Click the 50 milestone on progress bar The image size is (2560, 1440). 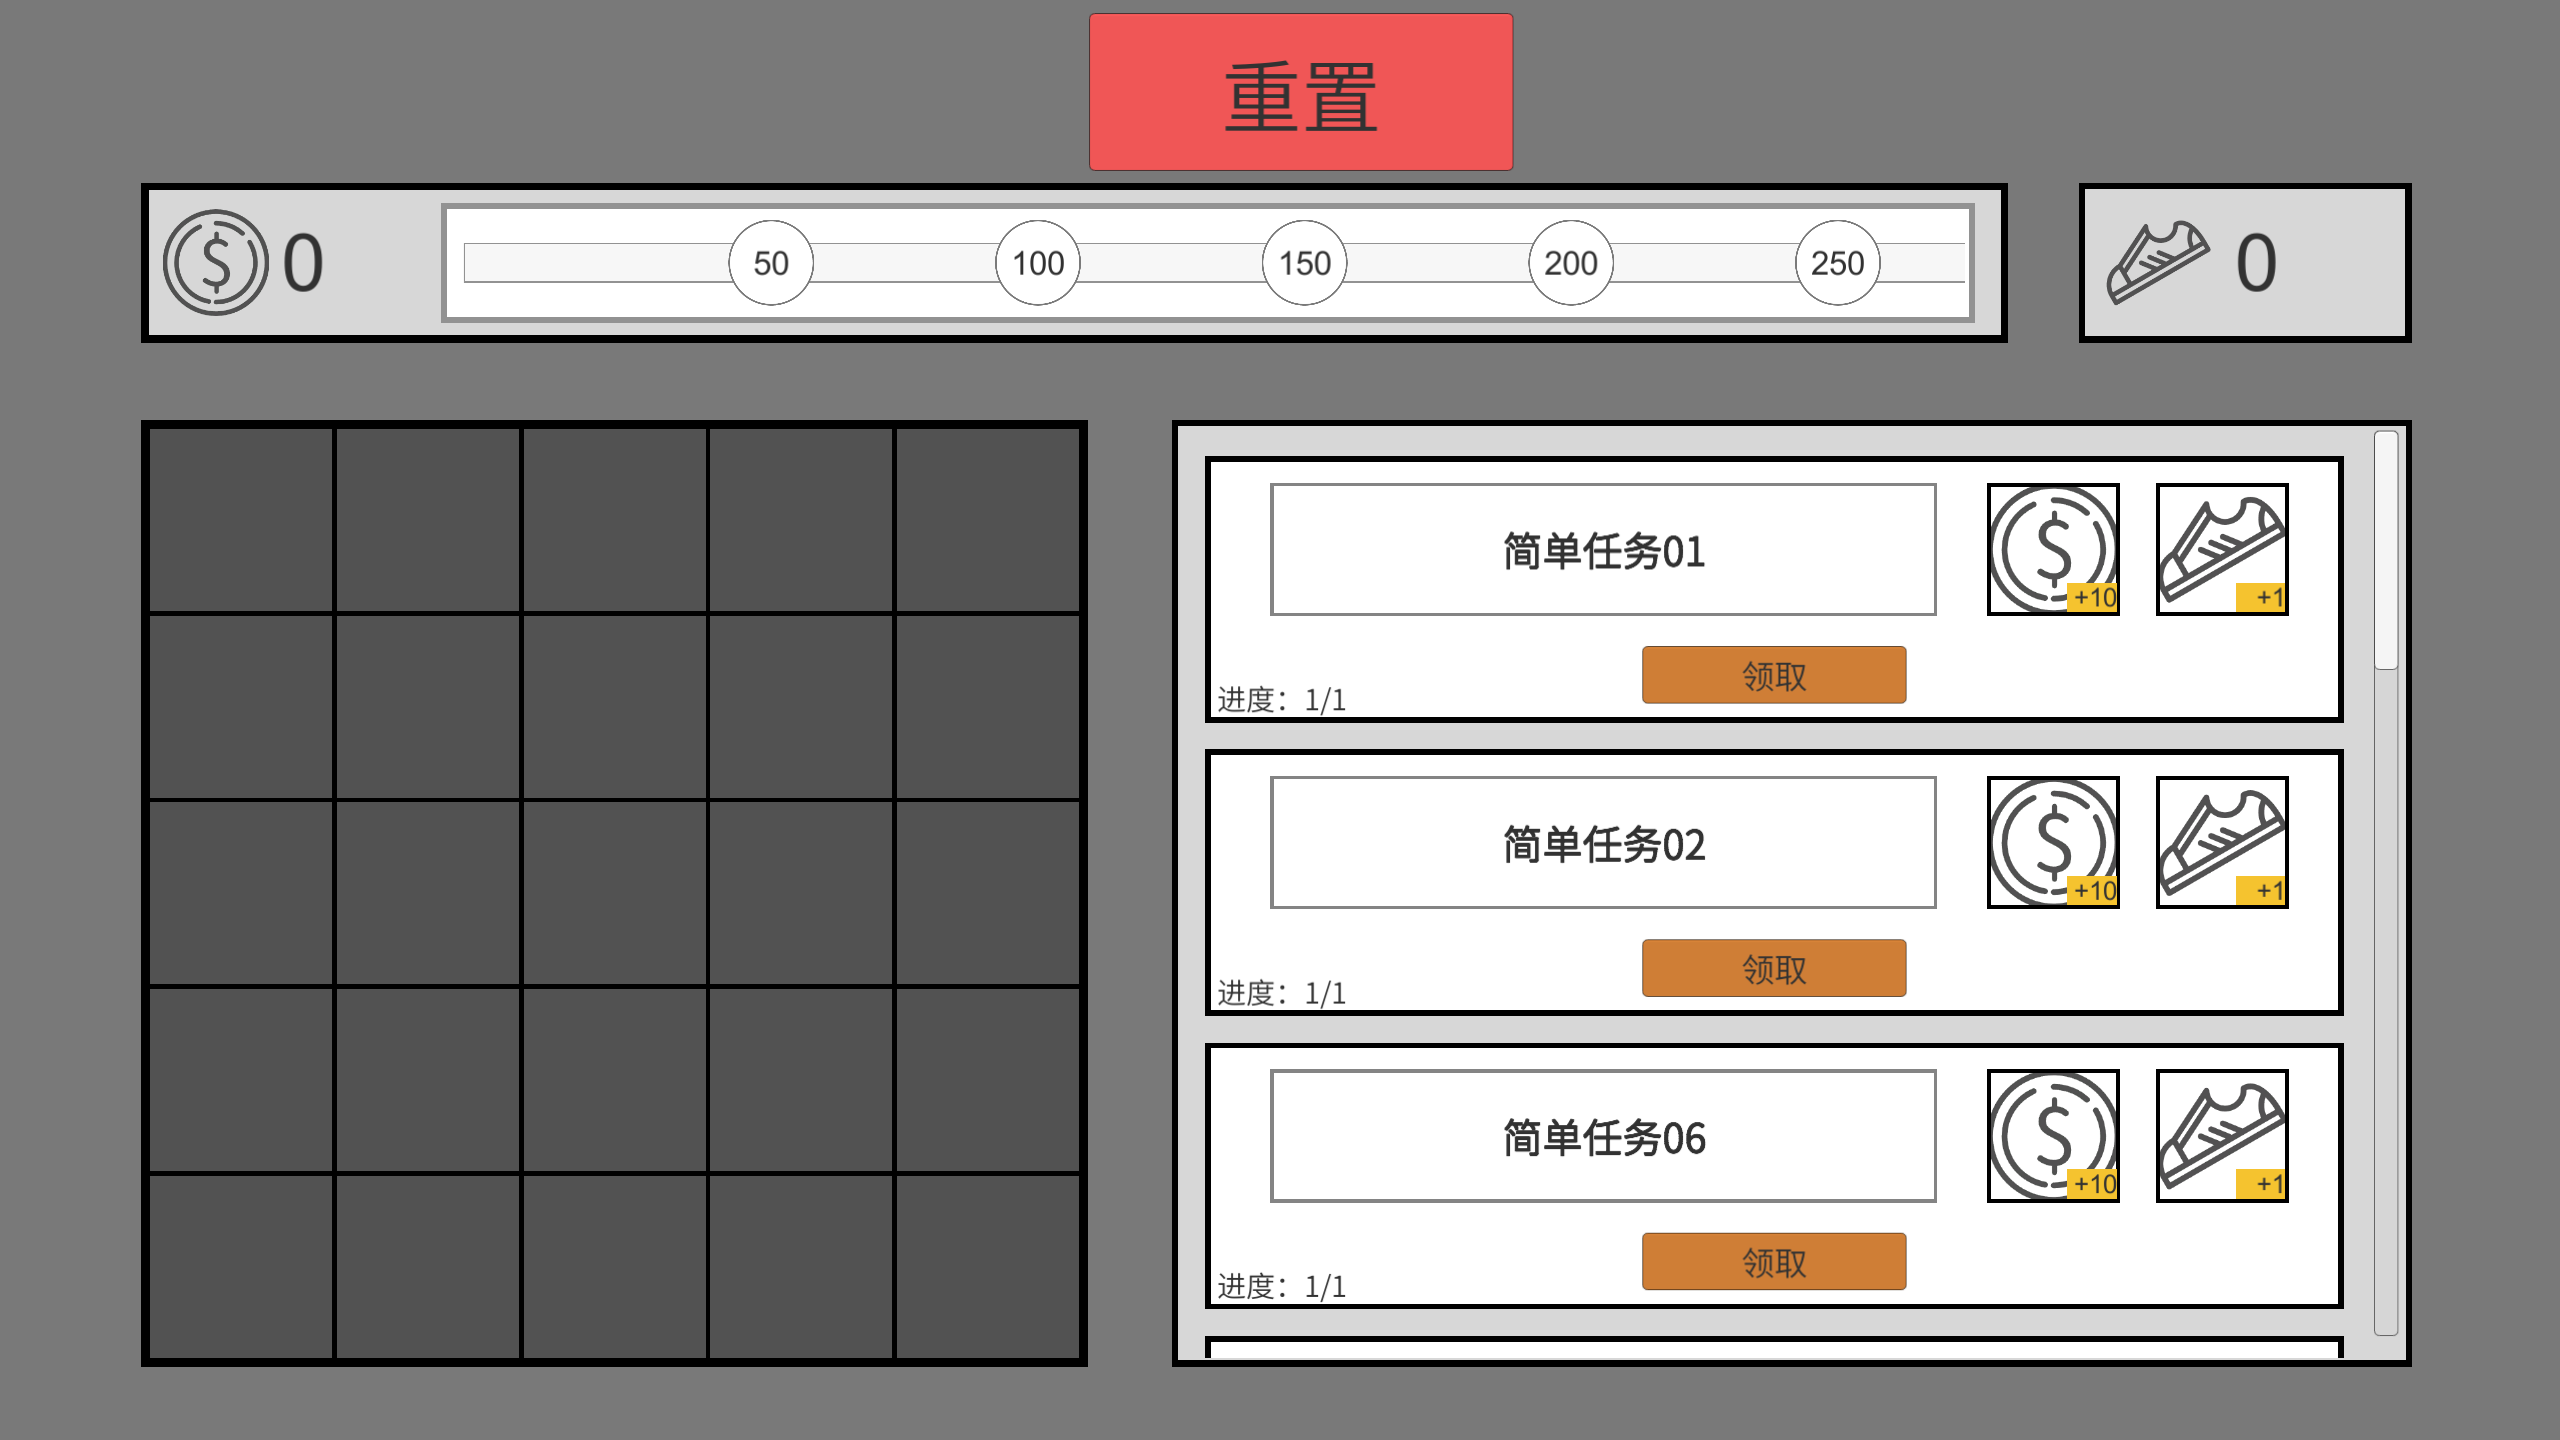click(771, 263)
